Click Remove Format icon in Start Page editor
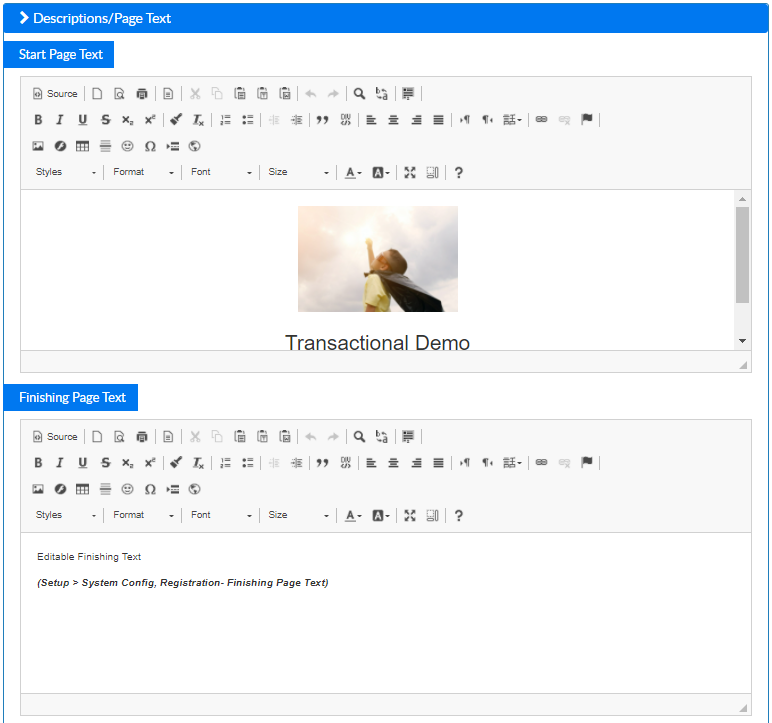 [198, 120]
